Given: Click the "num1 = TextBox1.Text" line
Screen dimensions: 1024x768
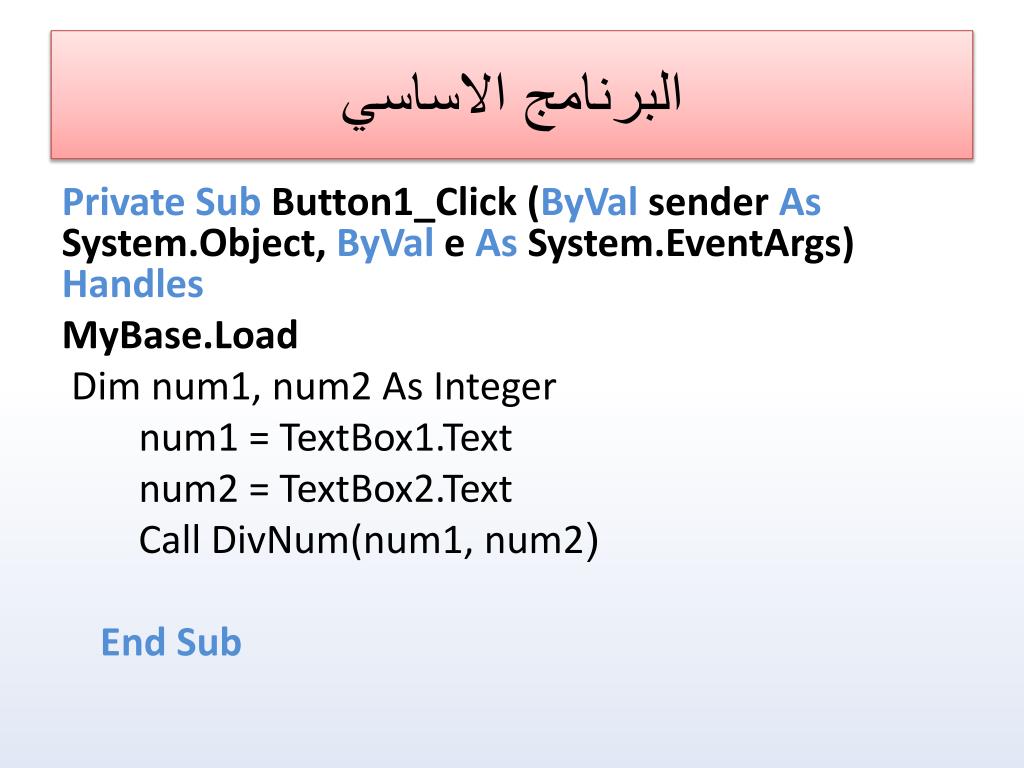Looking at the screenshot, I should [x=325, y=437].
